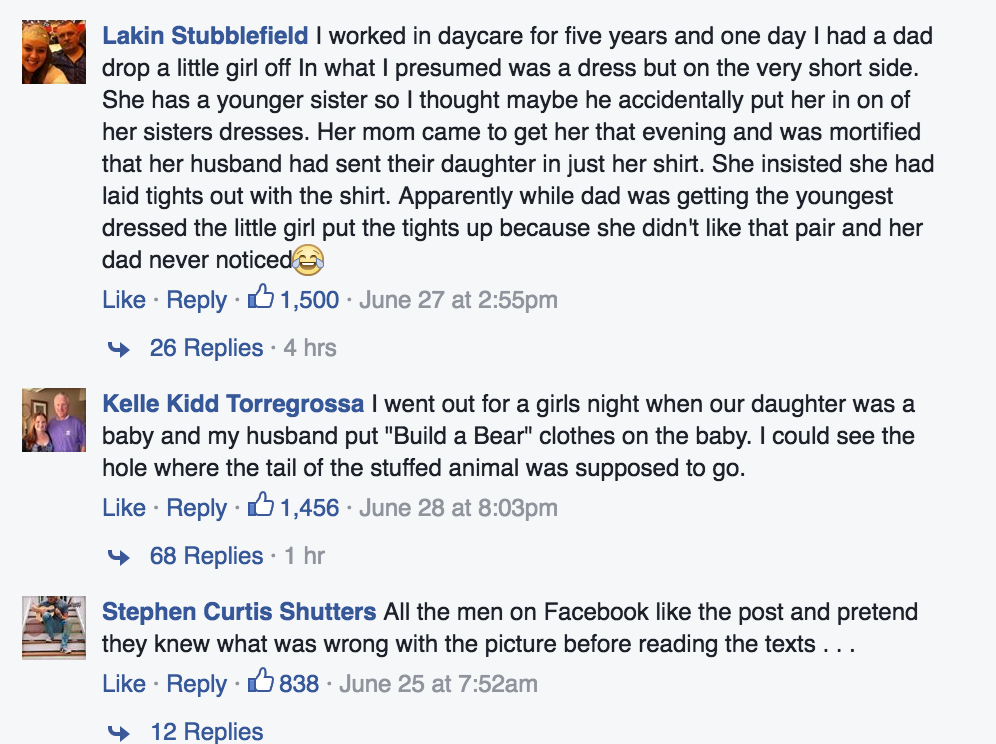This screenshot has height=744, width=996.
Task: Expand the 26 Replies thread
Action: 206,348
